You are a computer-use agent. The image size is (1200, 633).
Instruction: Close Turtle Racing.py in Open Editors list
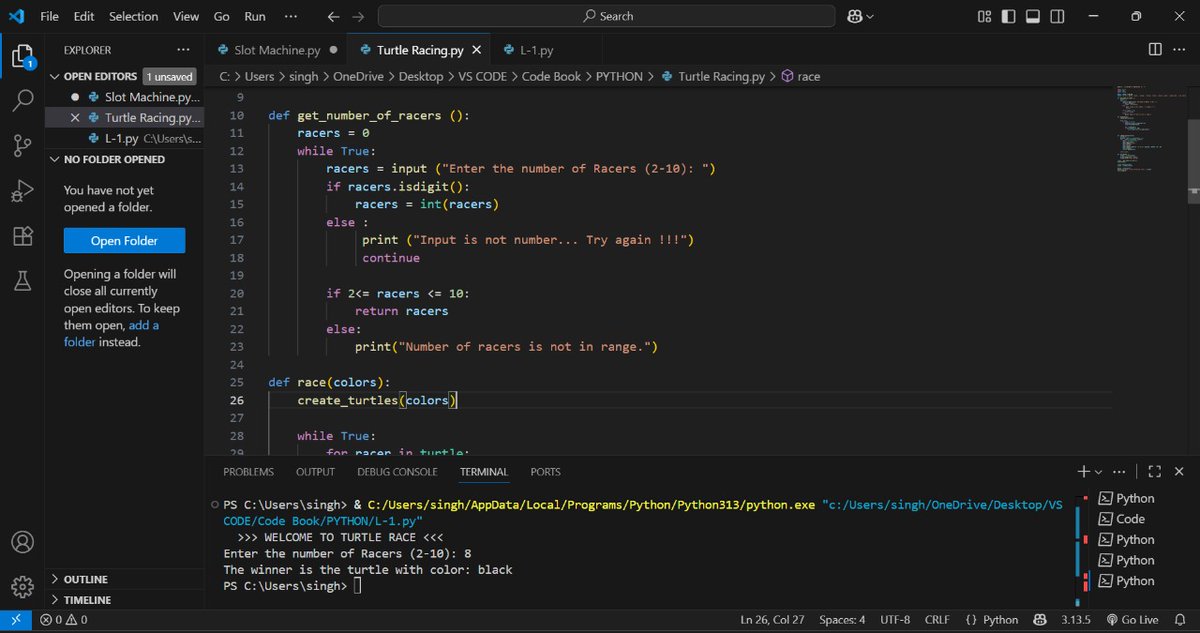(75, 118)
